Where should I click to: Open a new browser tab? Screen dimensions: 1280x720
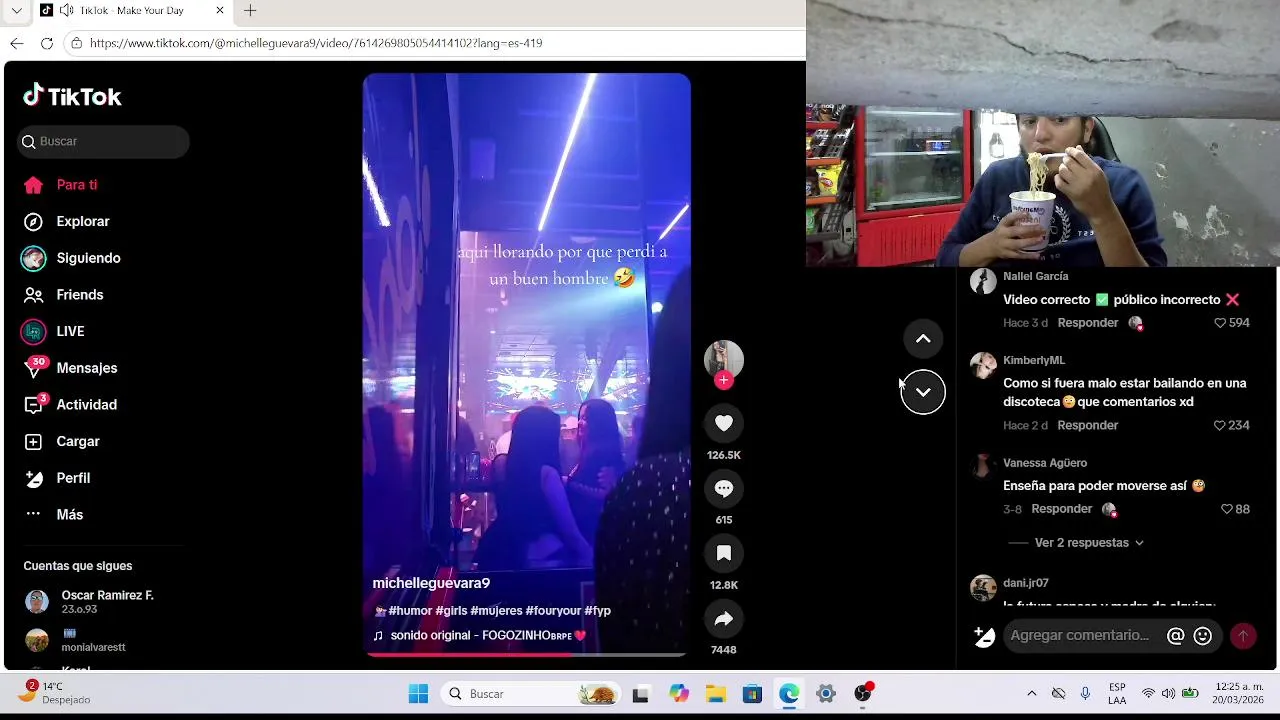click(x=250, y=10)
